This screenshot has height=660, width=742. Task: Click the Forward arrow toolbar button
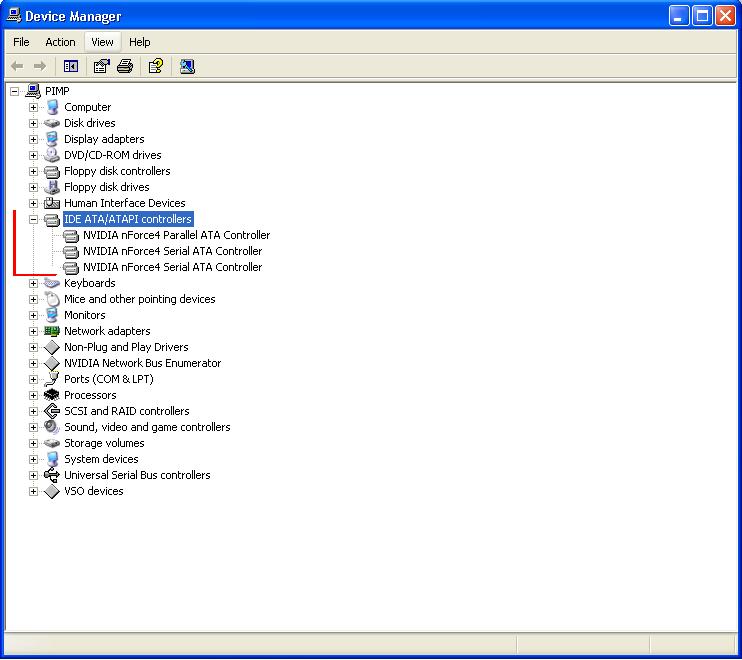pos(40,66)
